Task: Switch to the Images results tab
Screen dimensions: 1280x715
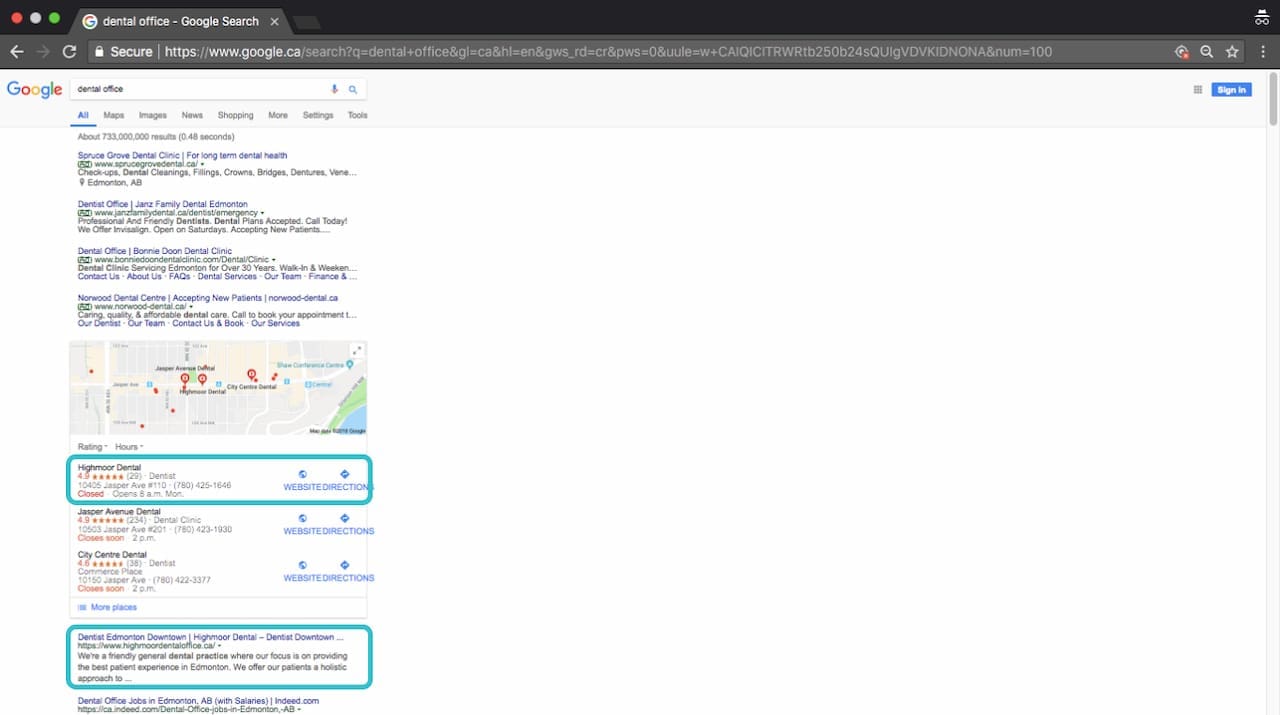Action: pos(152,115)
